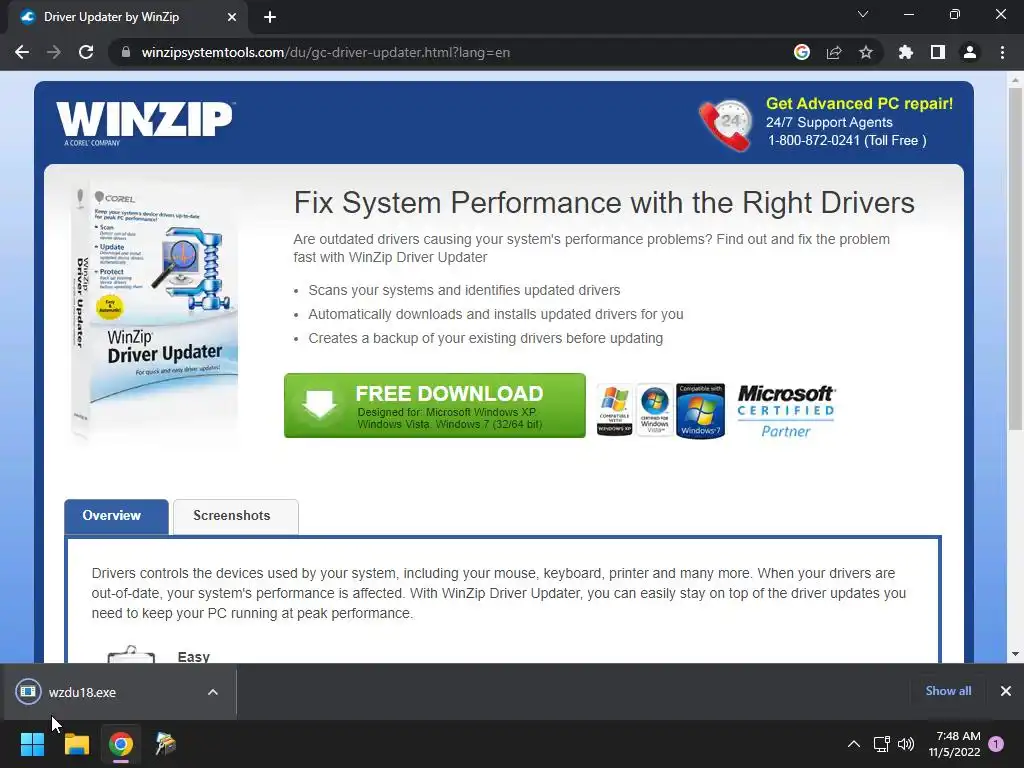
Task: Click the volume speaker icon
Action: point(906,744)
